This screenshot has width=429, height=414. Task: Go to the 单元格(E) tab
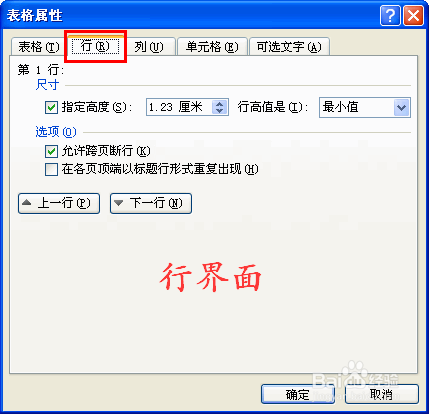[x=212, y=47]
